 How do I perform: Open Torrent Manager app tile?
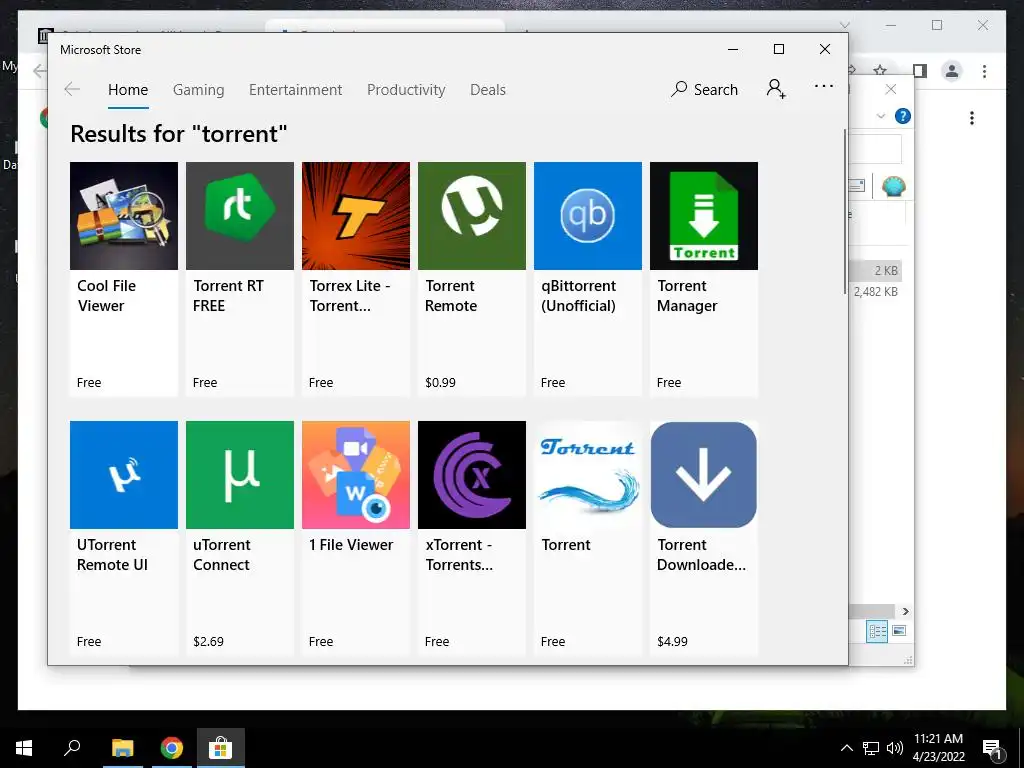pyautogui.click(x=704, y=279)
